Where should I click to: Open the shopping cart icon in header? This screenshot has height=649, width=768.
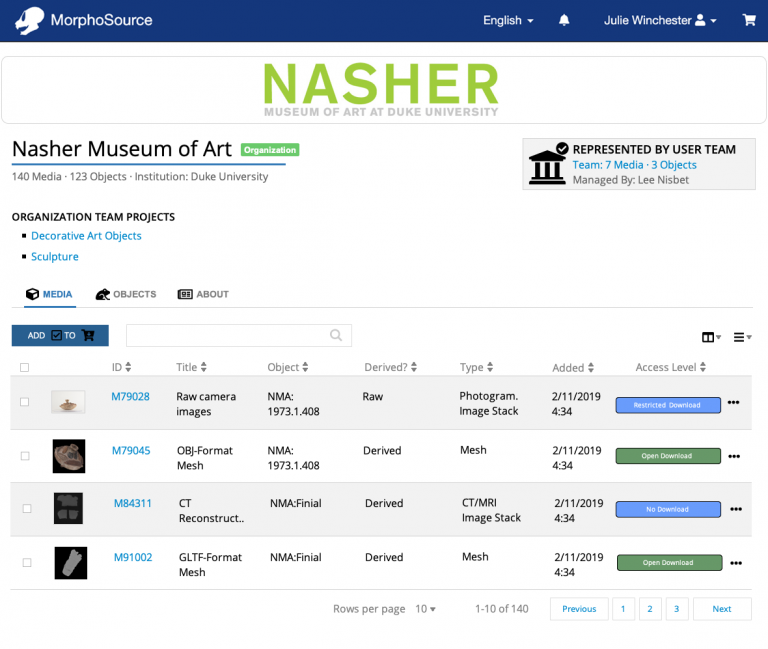[x=749, y=20]
